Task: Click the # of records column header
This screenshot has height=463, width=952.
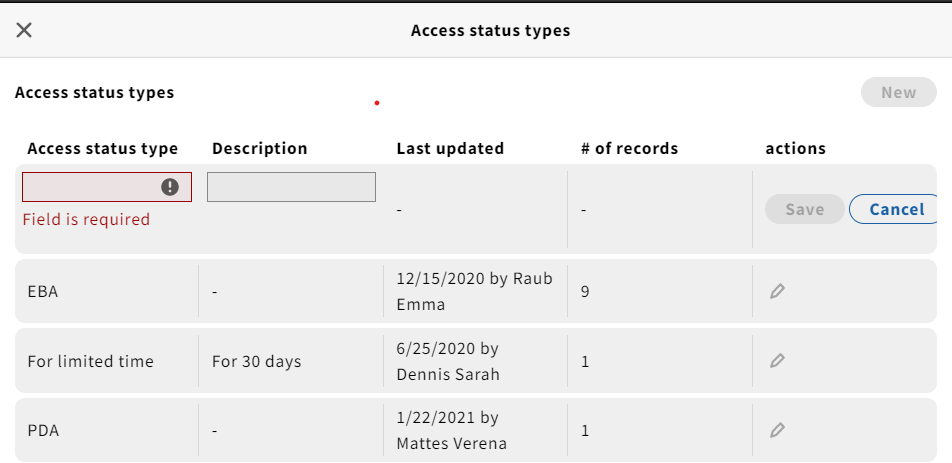Action: (630, 149)
